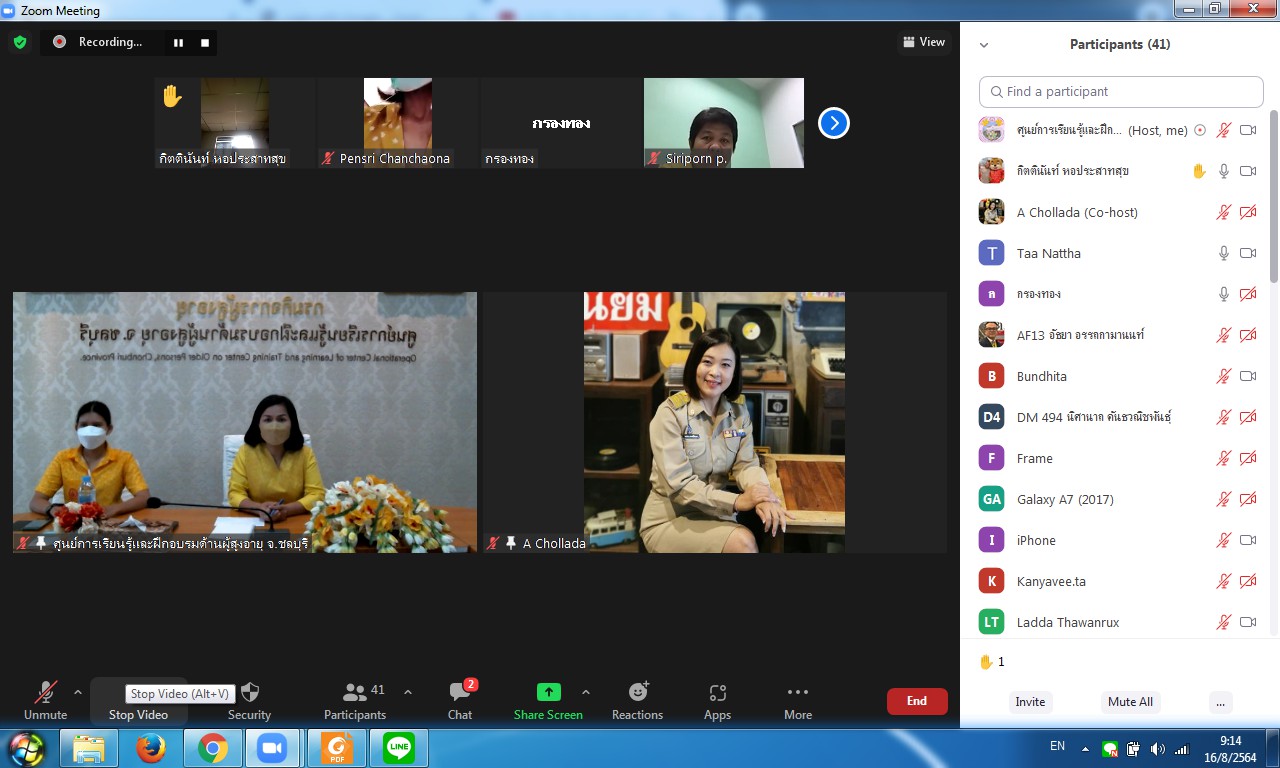Click the Mute All button
This screenshot has height=768, width=1280.
pos(1130,702)
